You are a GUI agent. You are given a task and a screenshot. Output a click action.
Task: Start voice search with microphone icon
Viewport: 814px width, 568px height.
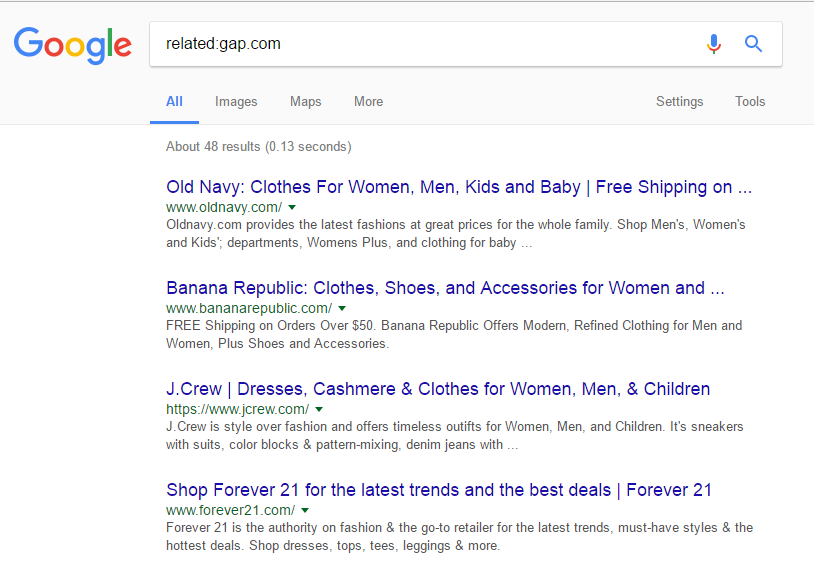(x=713, y=44)
